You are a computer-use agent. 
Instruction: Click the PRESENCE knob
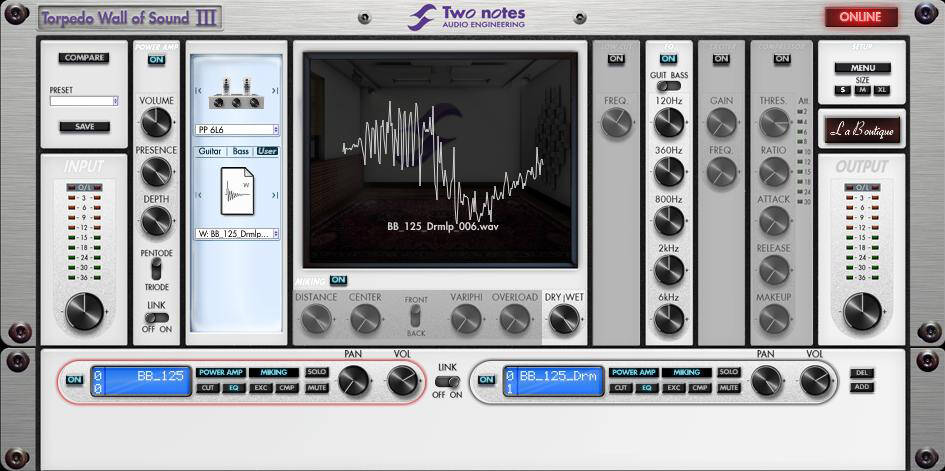156,172
